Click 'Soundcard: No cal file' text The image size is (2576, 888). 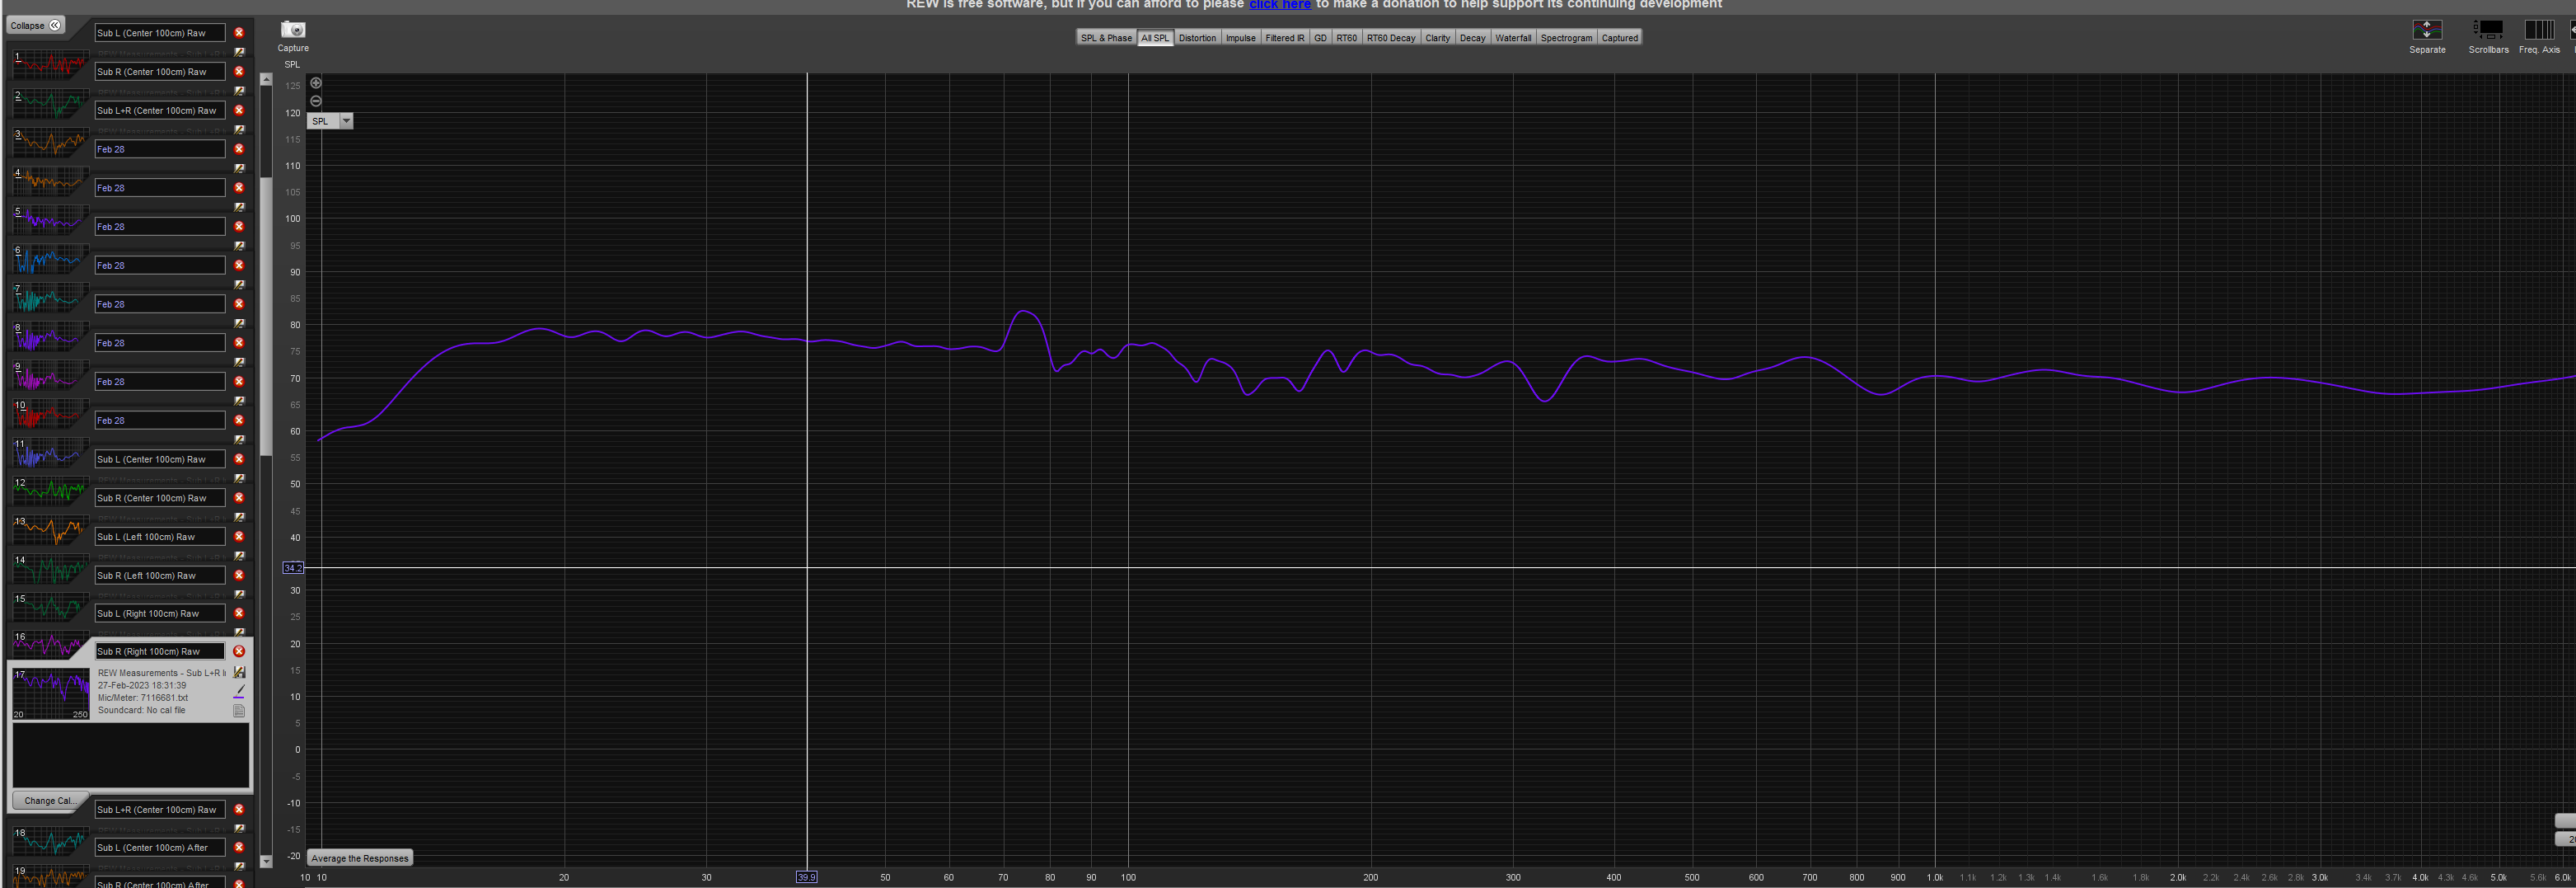point(141,710)
